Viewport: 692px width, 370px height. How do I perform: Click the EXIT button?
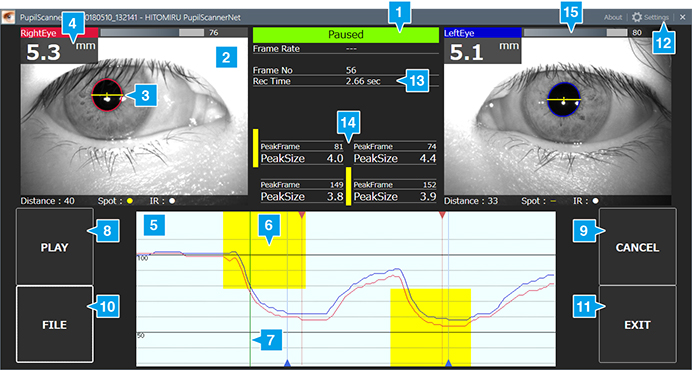click(x=637, y=325)
